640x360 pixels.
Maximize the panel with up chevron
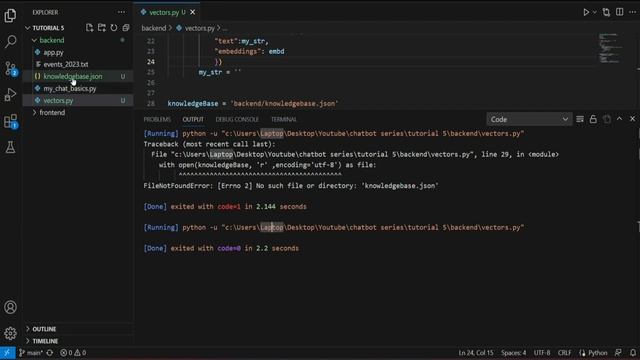tap(619, 119)
